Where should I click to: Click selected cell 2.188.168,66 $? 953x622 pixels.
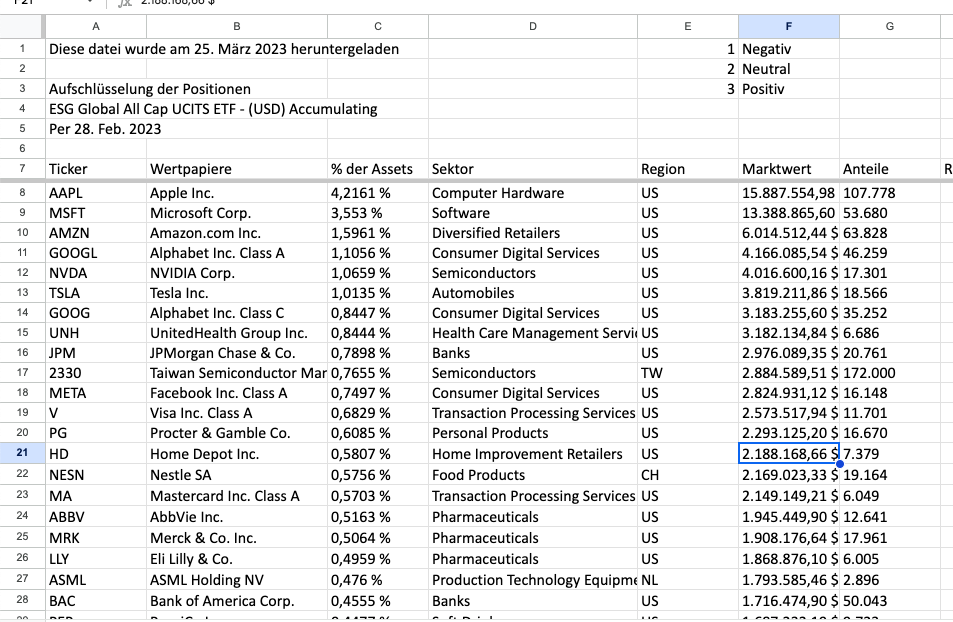click(789, 454)
